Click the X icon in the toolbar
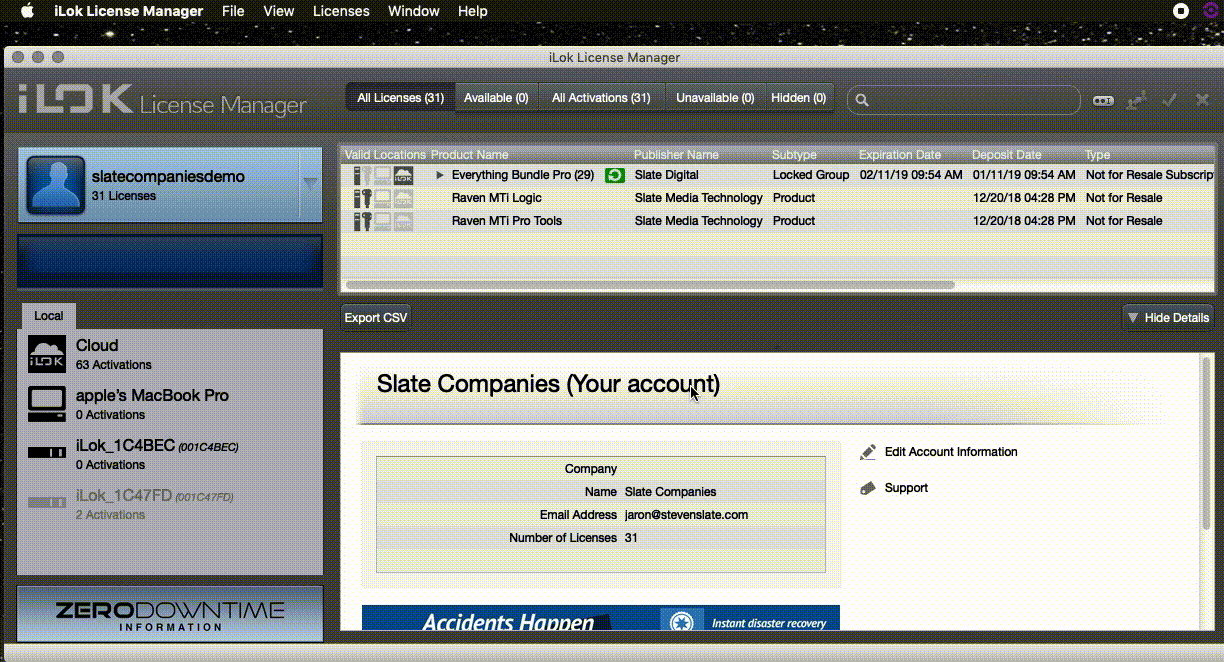 (1202, 100)
